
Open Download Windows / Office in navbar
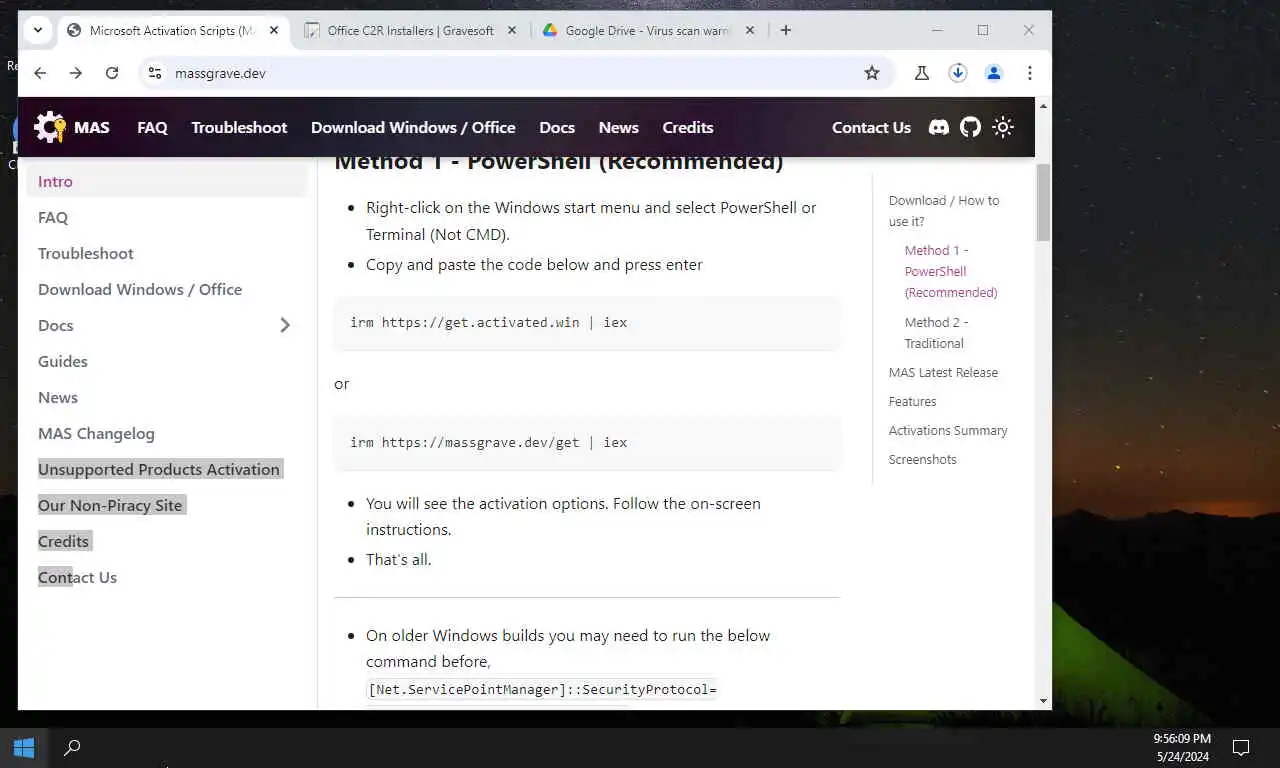pos(413,127)
